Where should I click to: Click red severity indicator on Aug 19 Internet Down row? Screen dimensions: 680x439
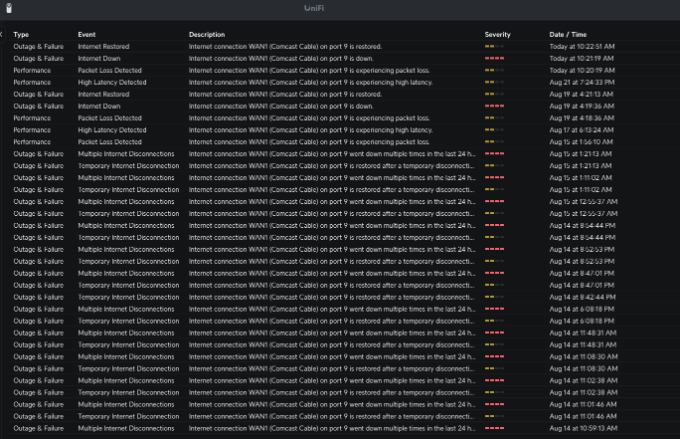pyautogui.click(x=494, y=106)
